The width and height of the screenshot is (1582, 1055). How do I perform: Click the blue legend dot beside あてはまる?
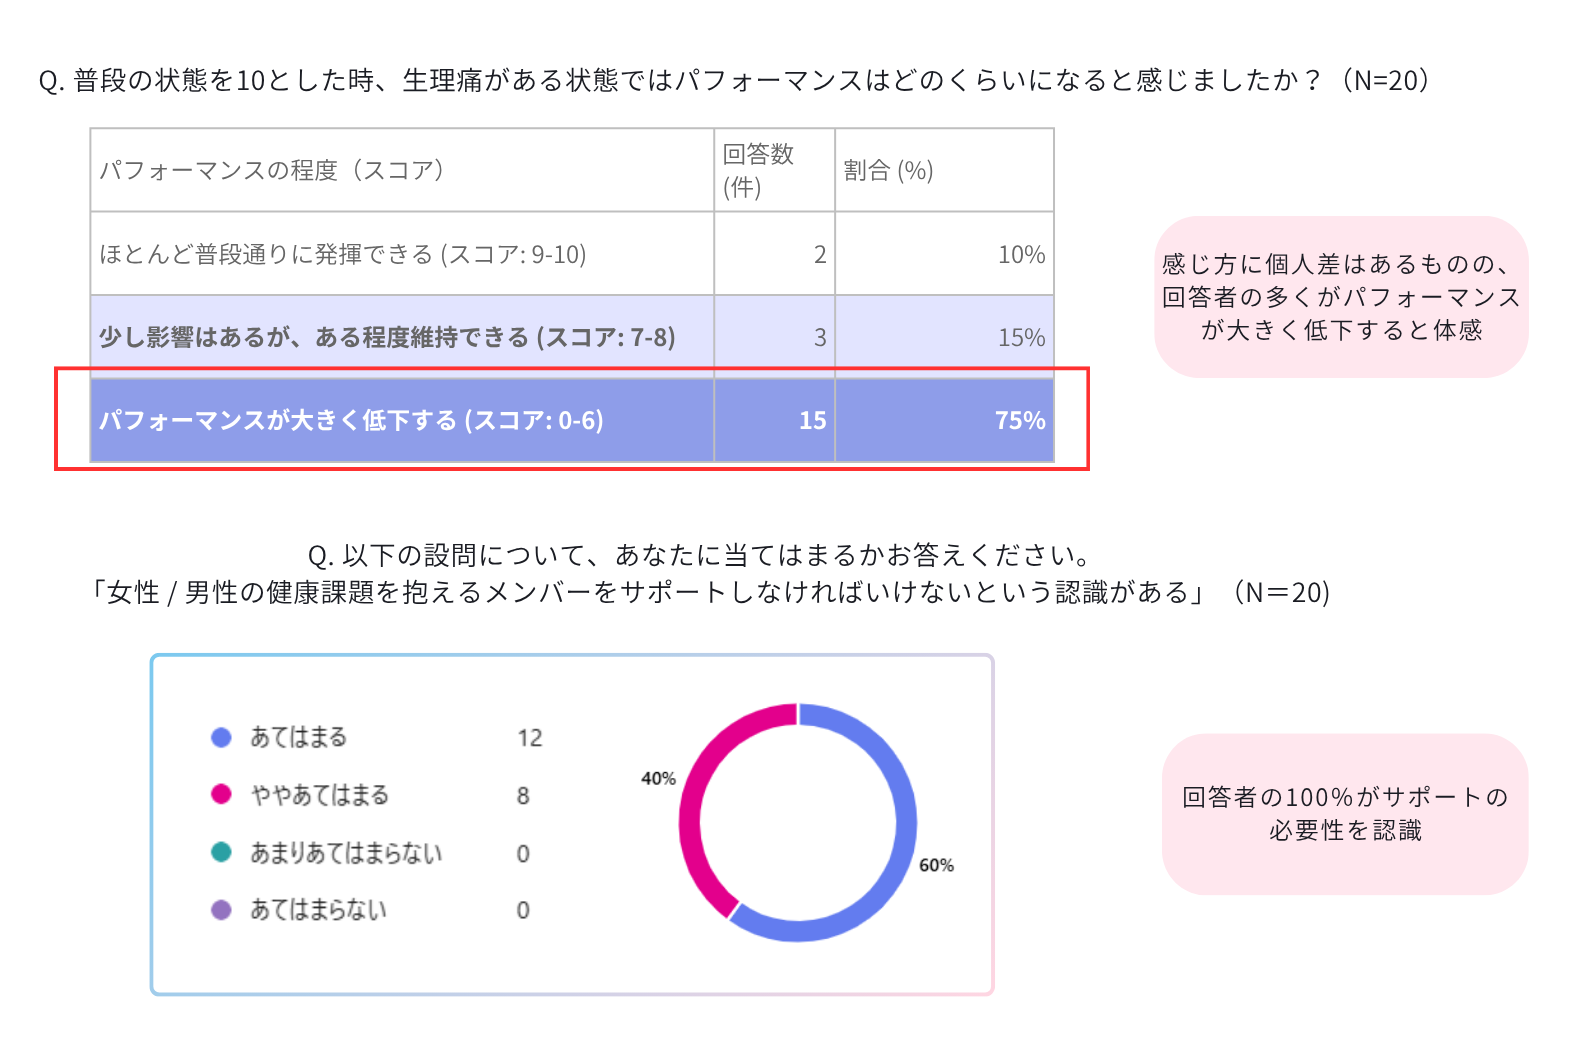coord(221,737)
